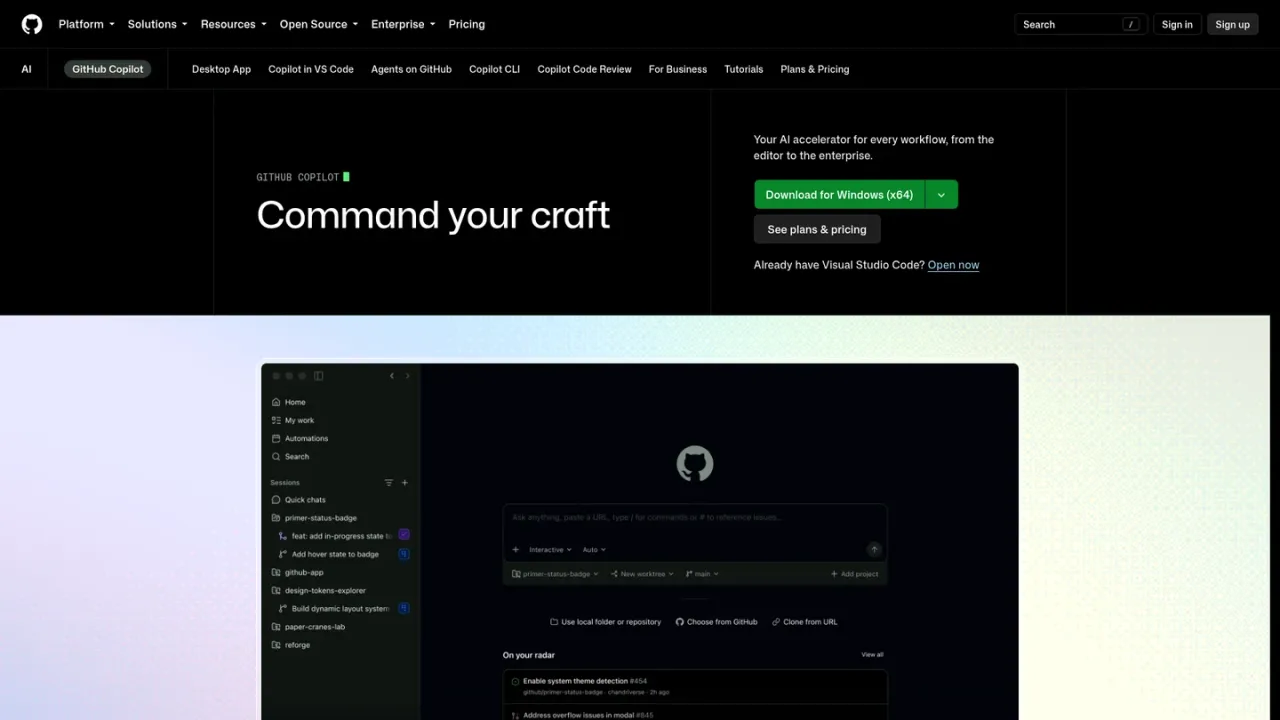This screenshot has height=720, width=1280.
Task: Click the plus icon next to Sessions header
Action: (405, 483)
